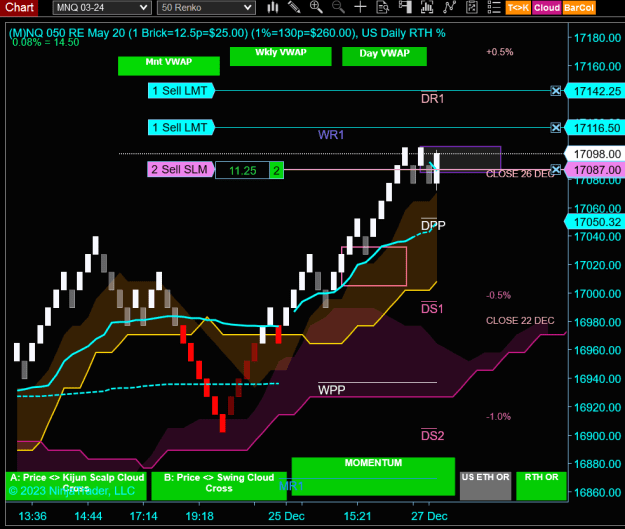
Task: Click the green position quantity 2 box
Action: (x=277, y=171)
